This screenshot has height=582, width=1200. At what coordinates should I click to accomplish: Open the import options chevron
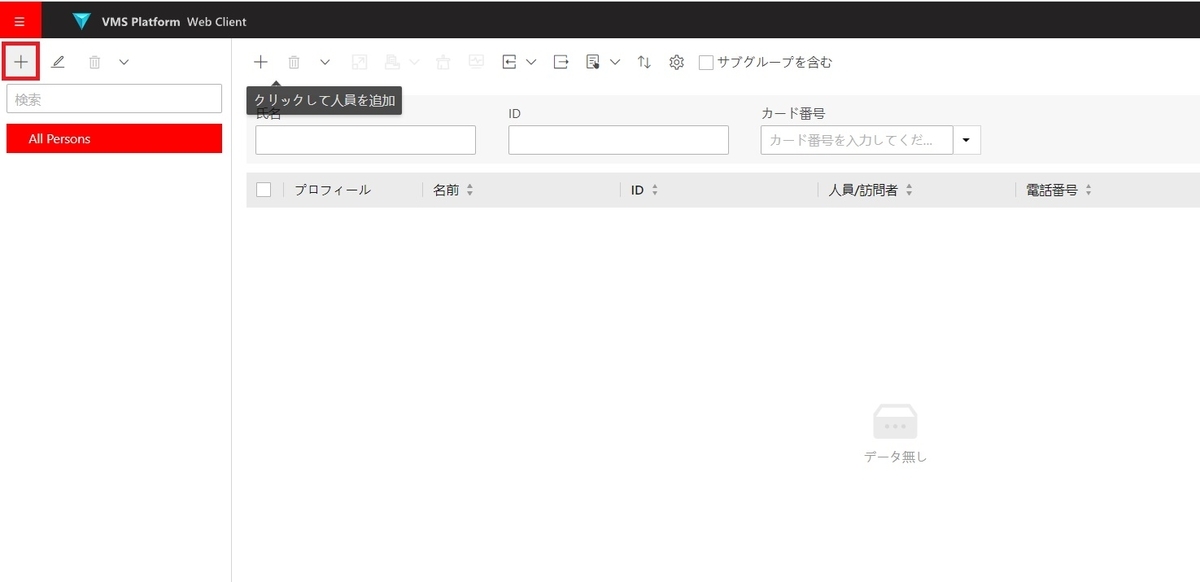[531, 61]
